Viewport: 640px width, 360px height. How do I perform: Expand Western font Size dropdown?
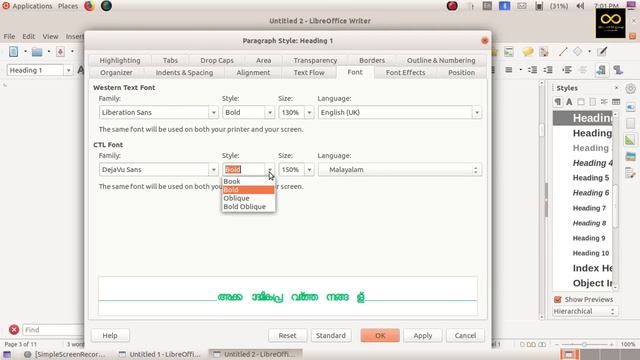[x=309, y=113]
